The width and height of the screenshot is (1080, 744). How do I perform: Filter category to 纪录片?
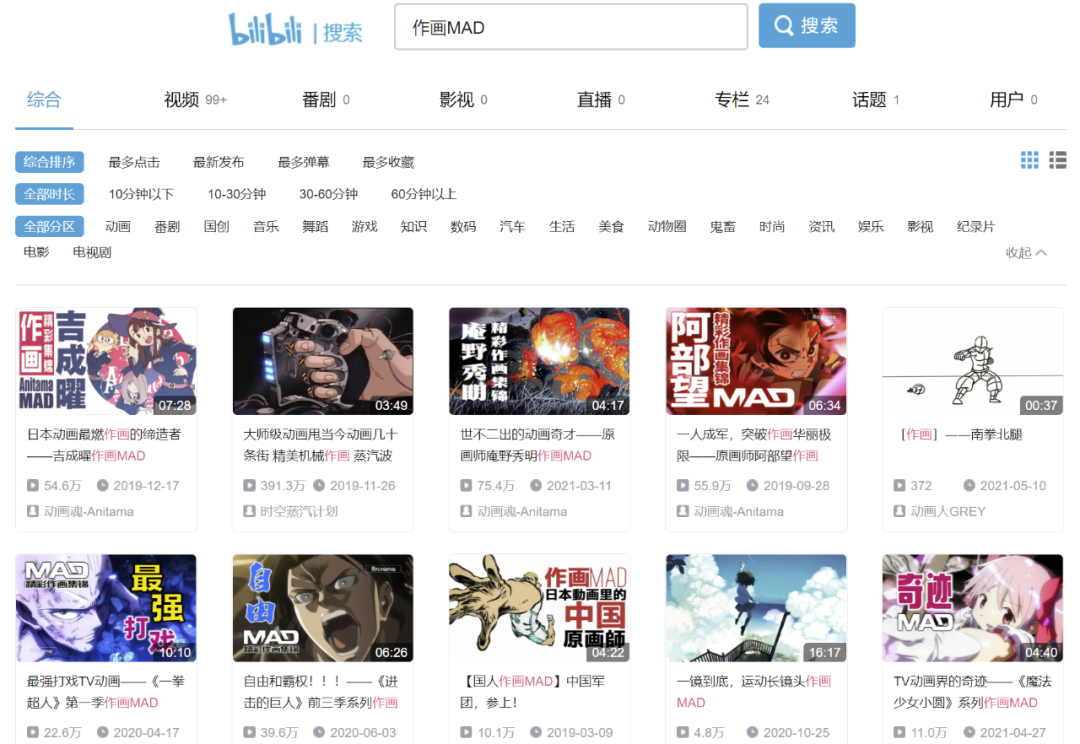975,227
